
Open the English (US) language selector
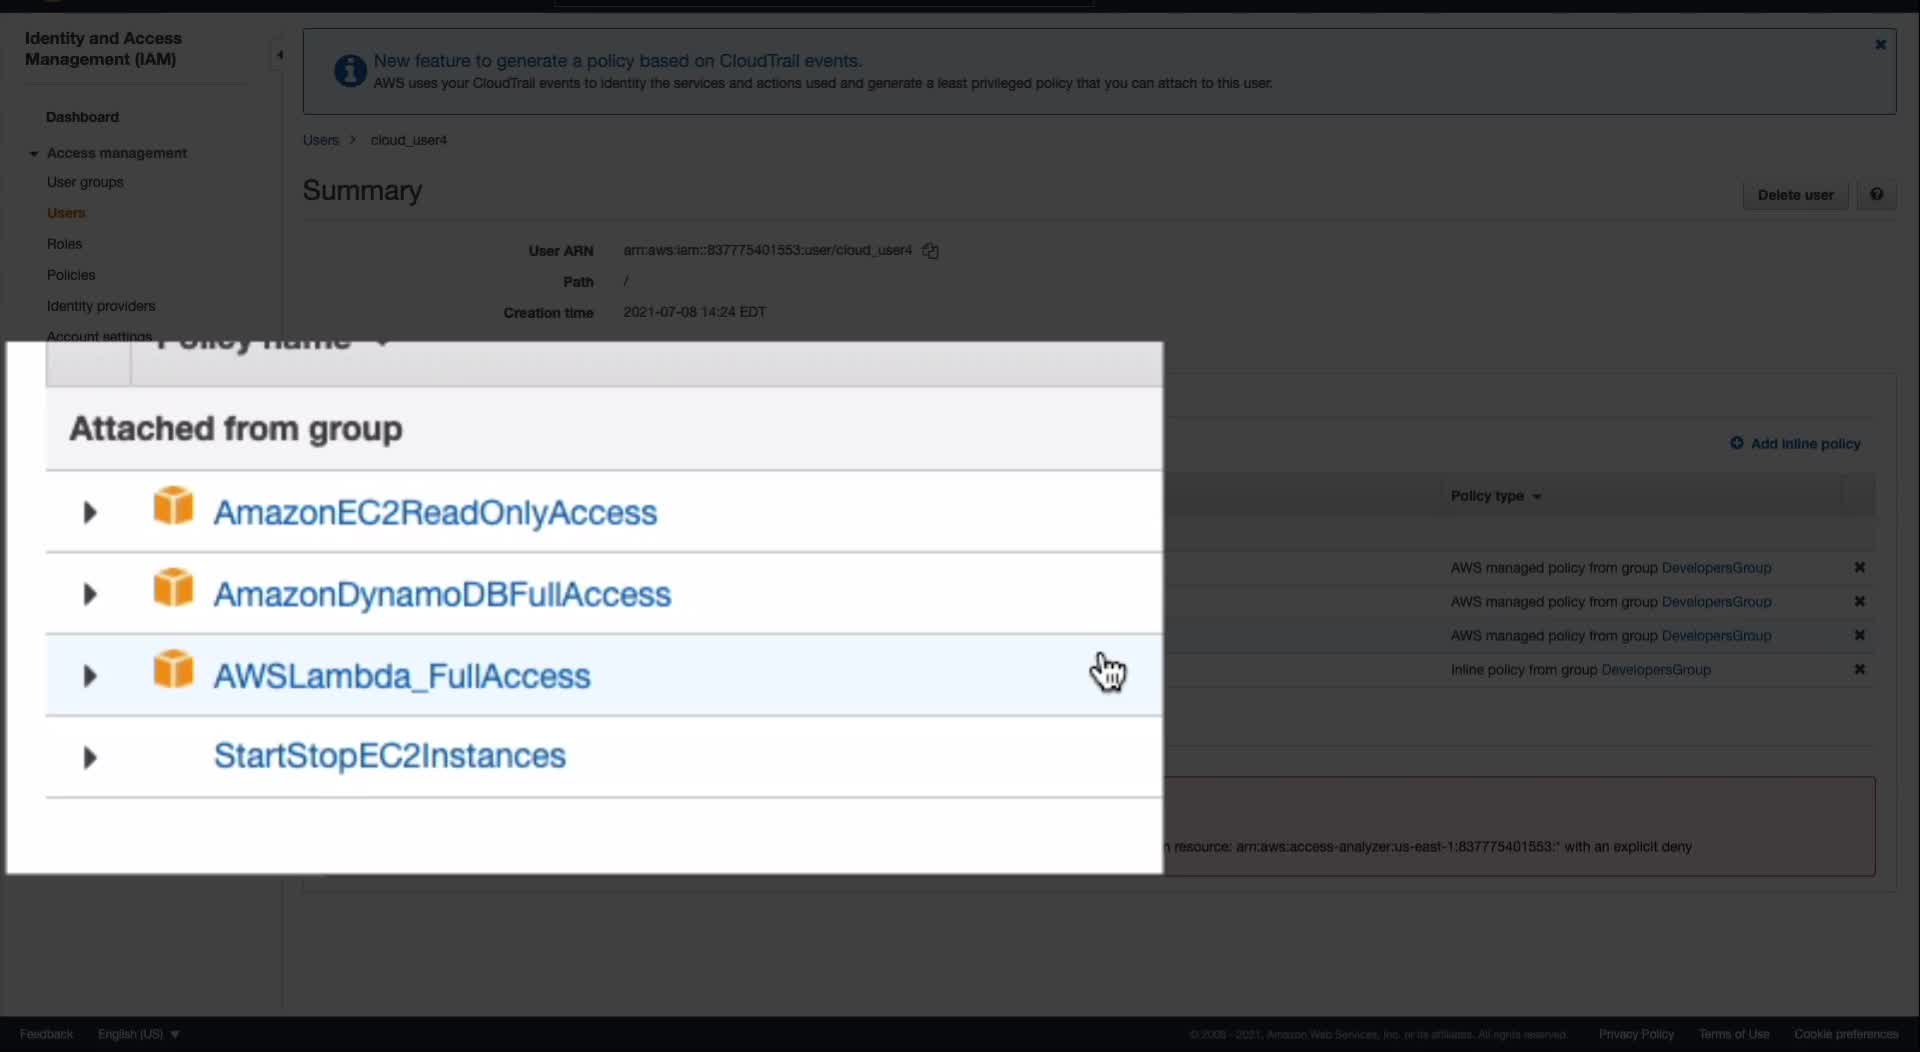point(138,1034)
